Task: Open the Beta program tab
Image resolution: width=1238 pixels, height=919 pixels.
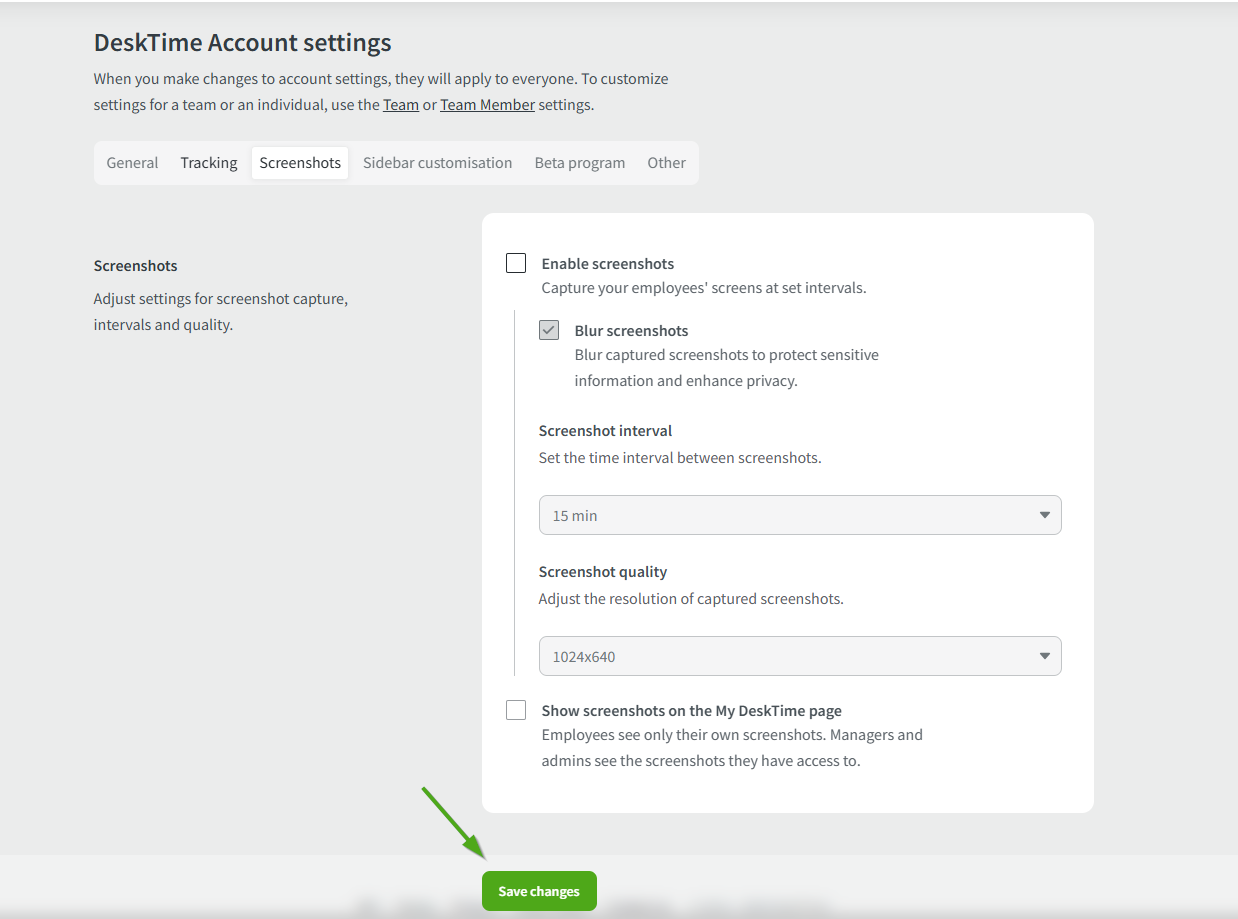Action: pyautogui.click(x=580, y=163)
